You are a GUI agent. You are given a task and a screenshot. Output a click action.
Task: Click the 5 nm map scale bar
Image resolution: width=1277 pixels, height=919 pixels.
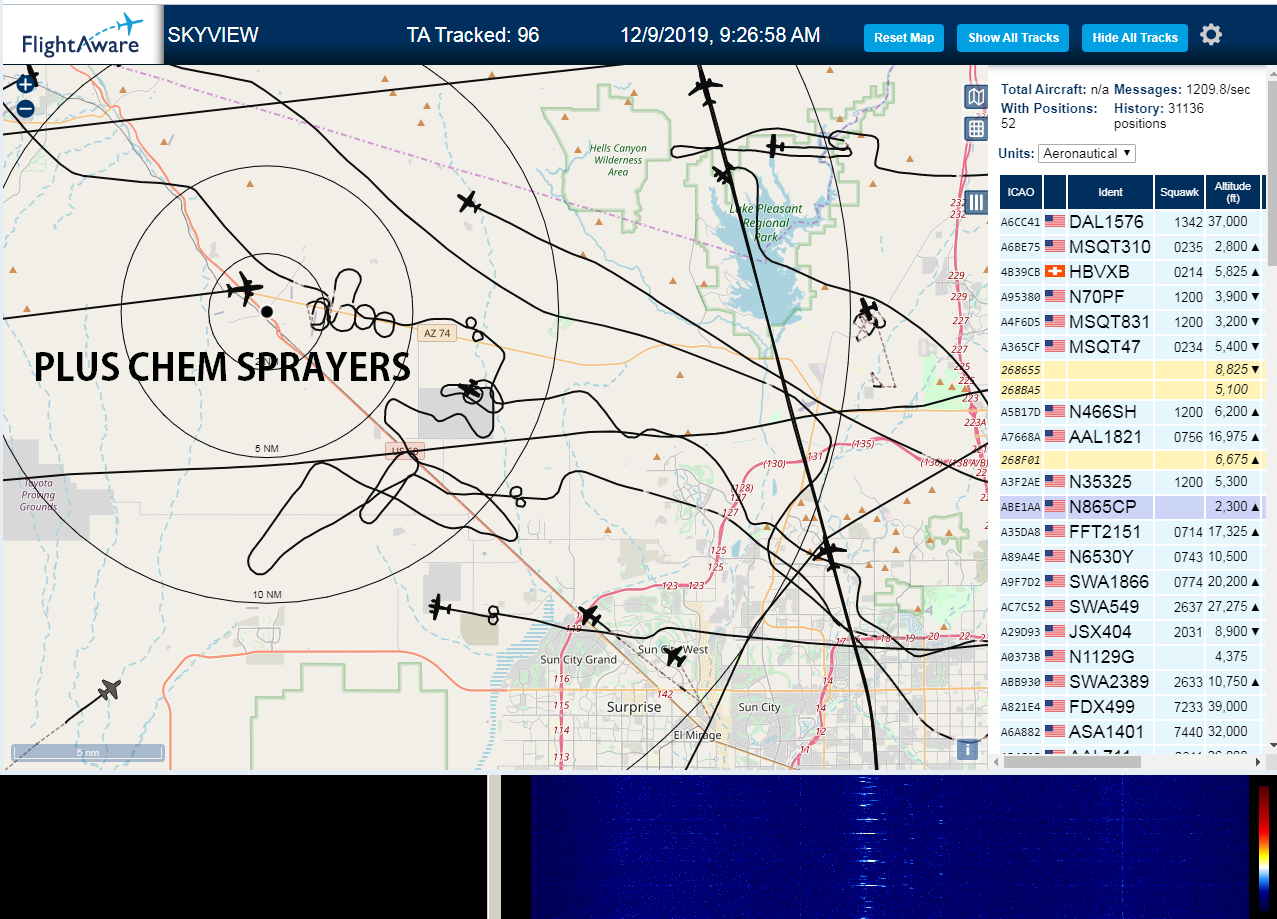tap(88, 752)
